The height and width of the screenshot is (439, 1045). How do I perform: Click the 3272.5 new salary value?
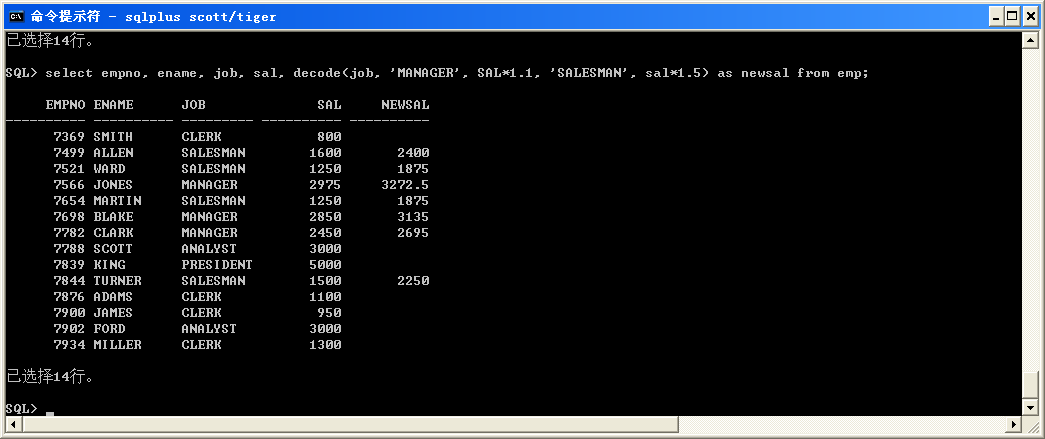(405, 185)
